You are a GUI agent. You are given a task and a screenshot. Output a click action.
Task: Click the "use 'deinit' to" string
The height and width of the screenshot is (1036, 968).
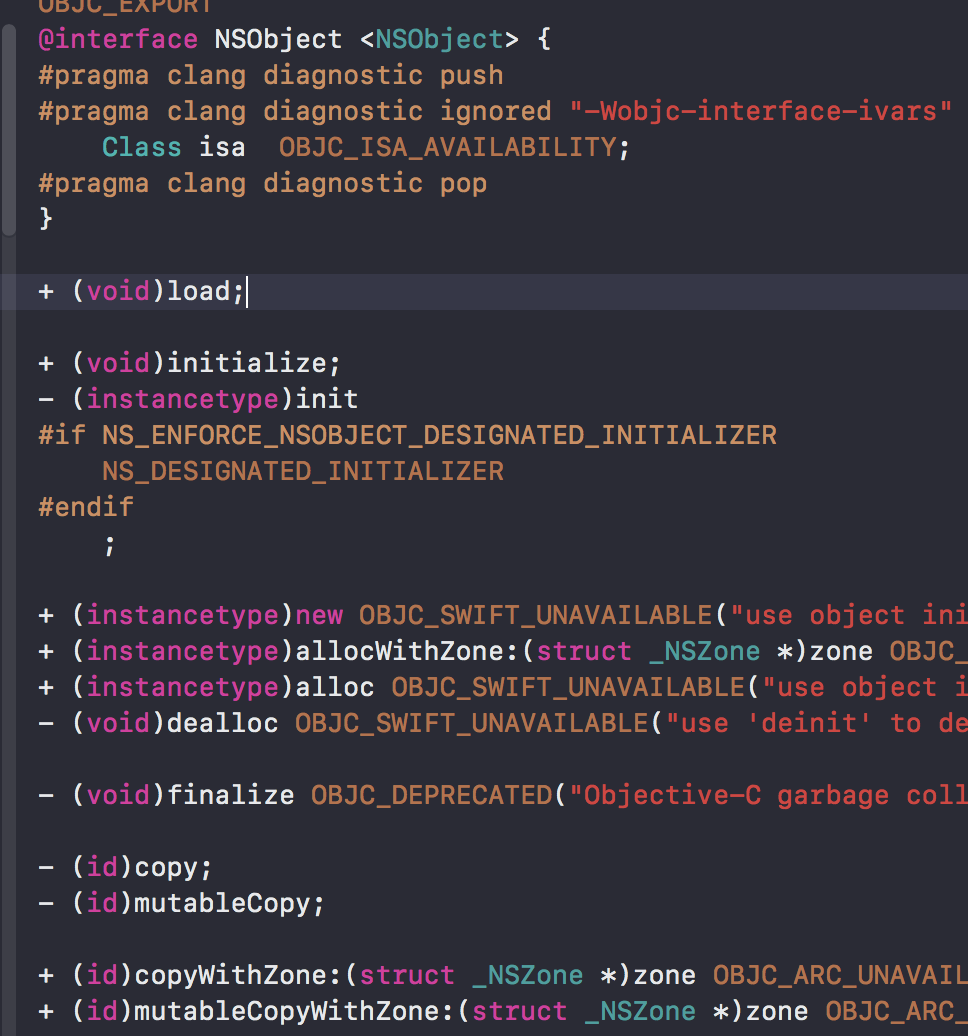coord(793,723)
